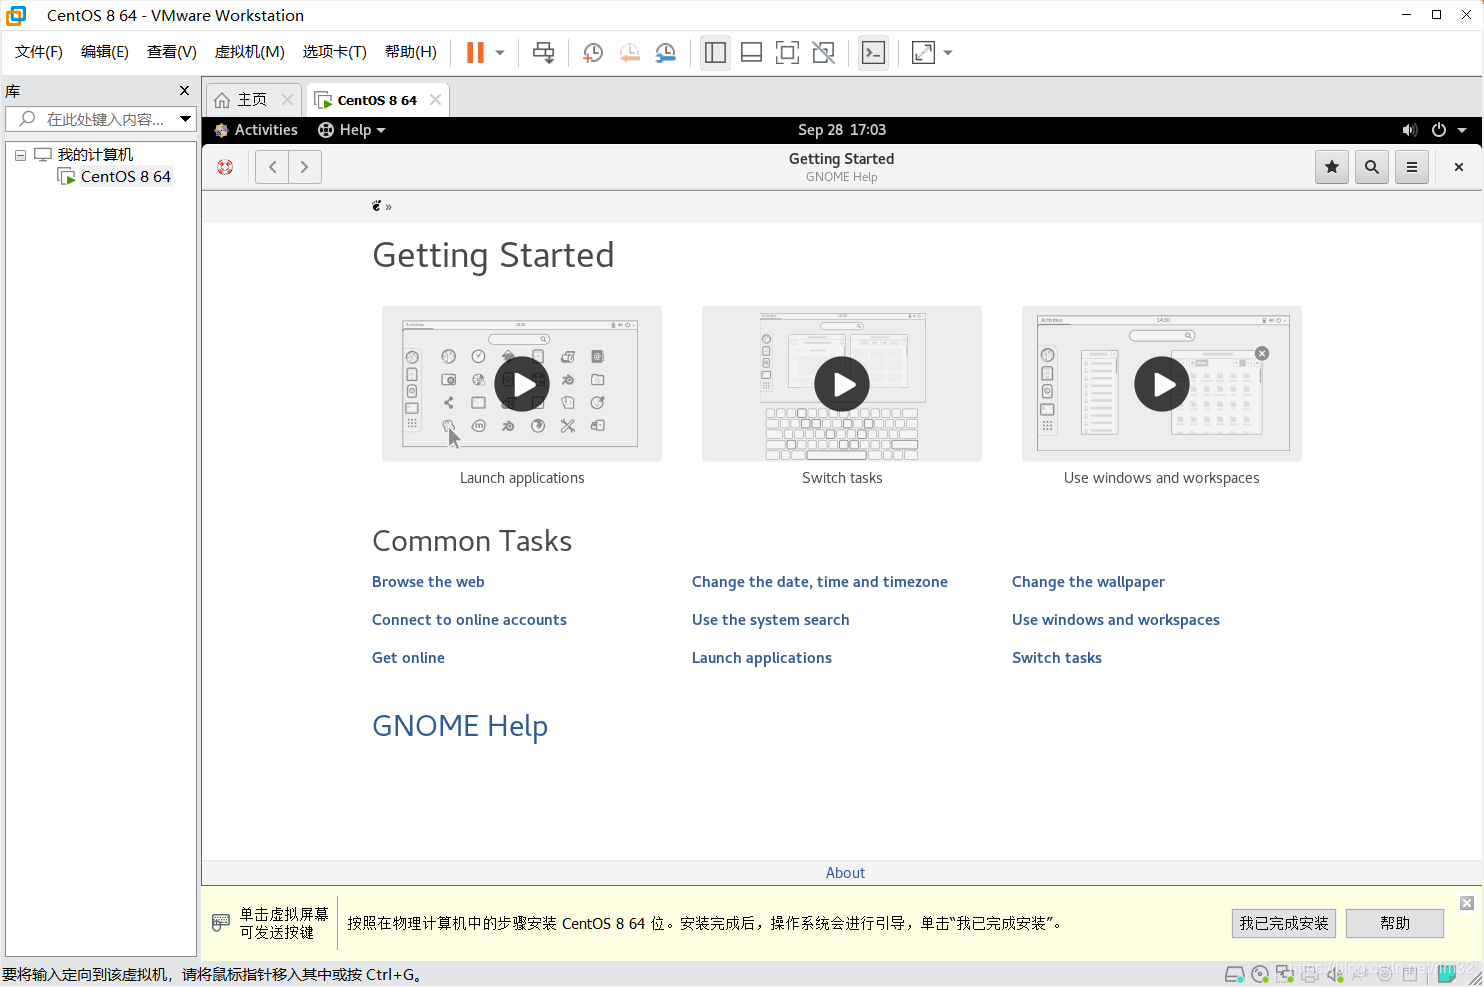The image size is (1484, 987).
Task: Click the 我已完成安装 button
Action: [1284, 923]
